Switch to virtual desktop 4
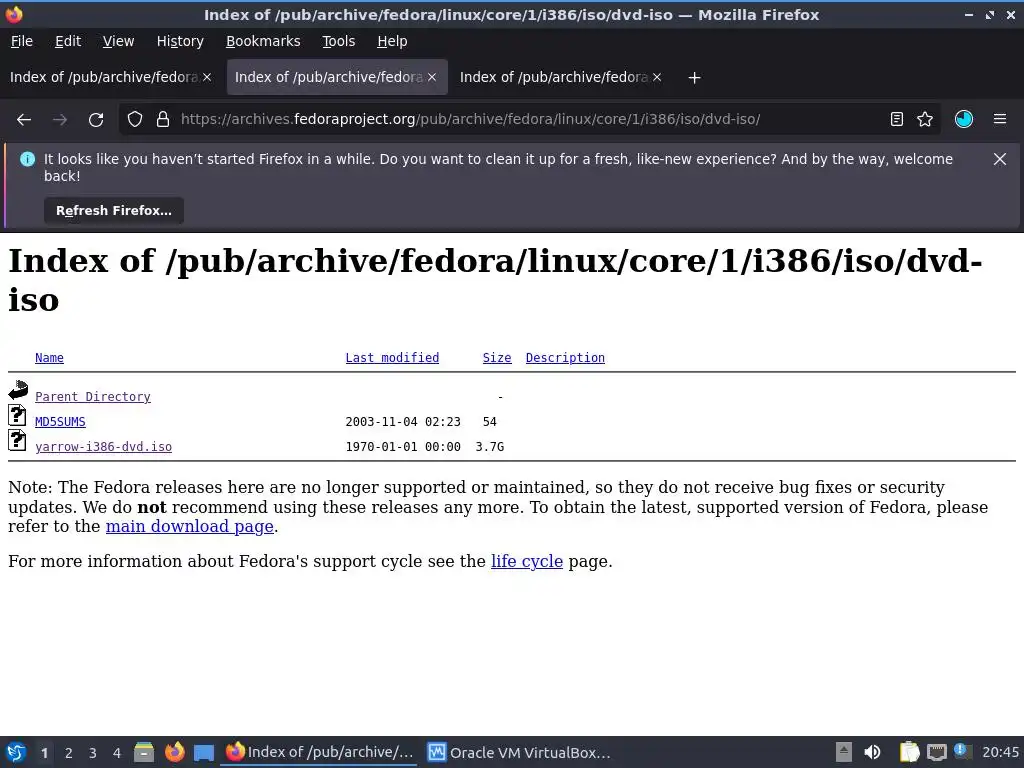 pyautogui.click(x=117, y=753)
